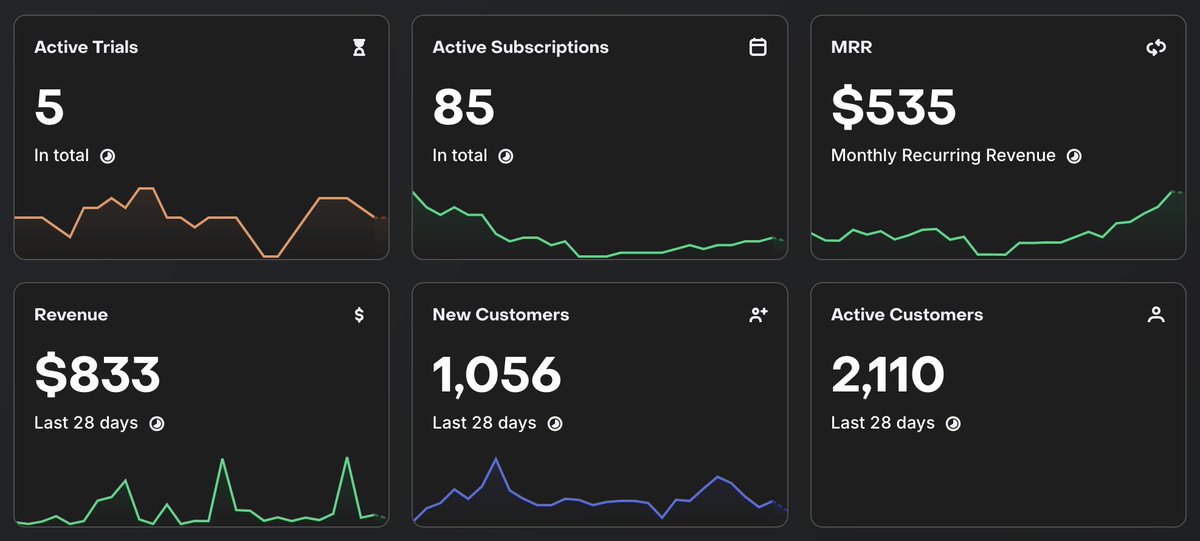Click the 1,056 New Customers value

click(497, 375)
